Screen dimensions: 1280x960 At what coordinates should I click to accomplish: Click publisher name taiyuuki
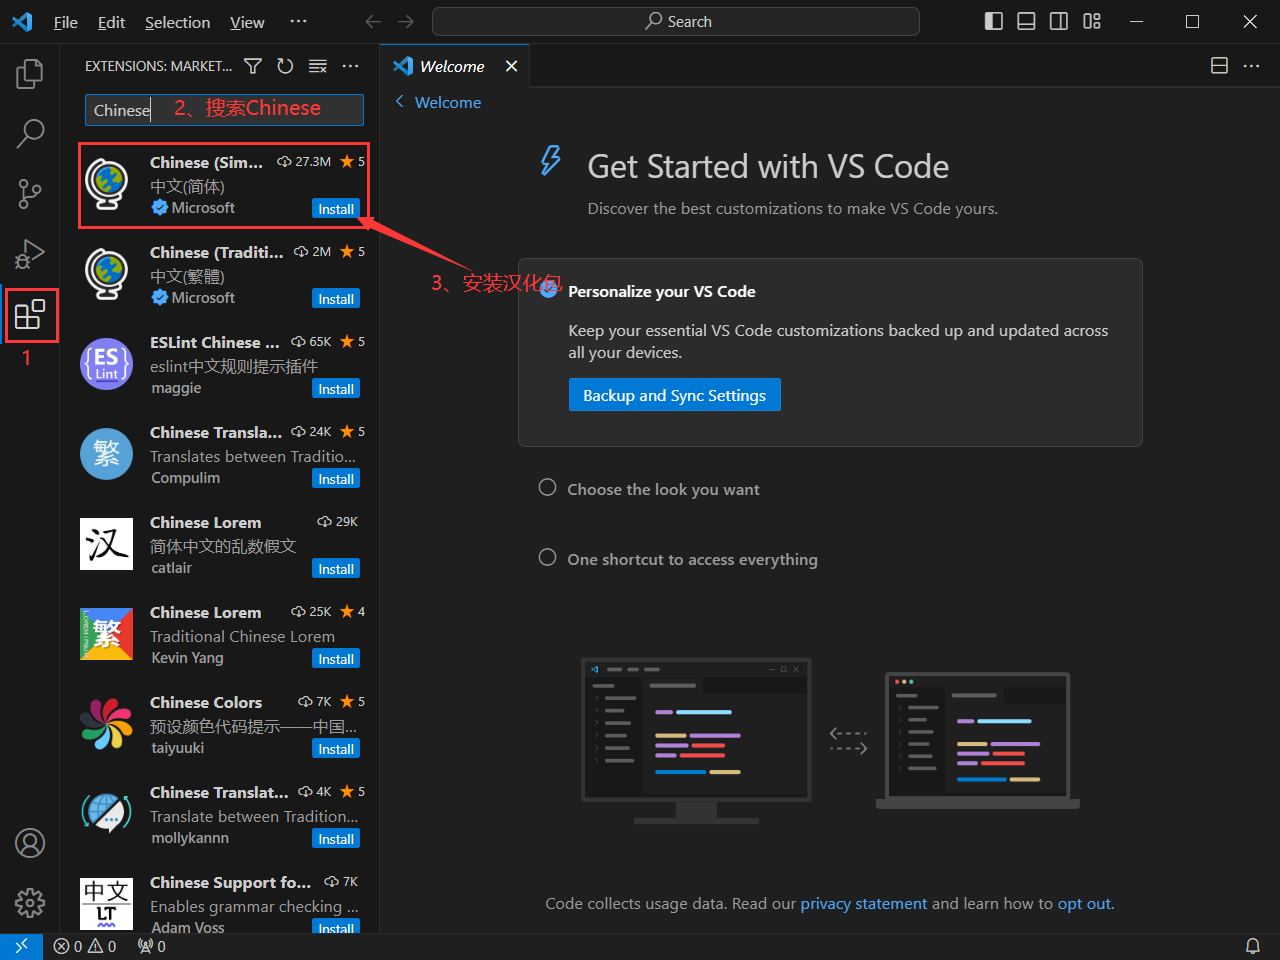(x=178, y=748)
